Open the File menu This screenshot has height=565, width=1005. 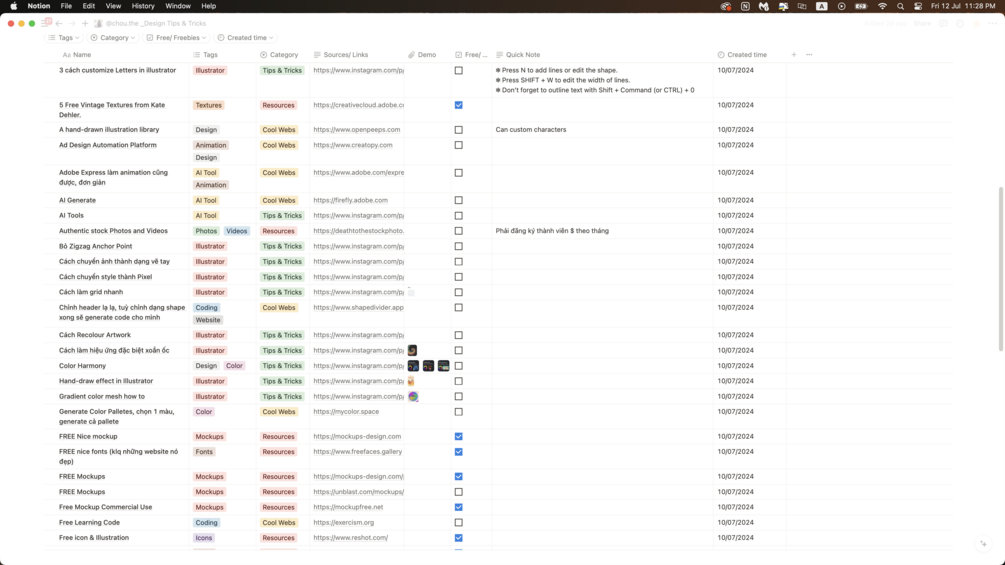(66, 6)
